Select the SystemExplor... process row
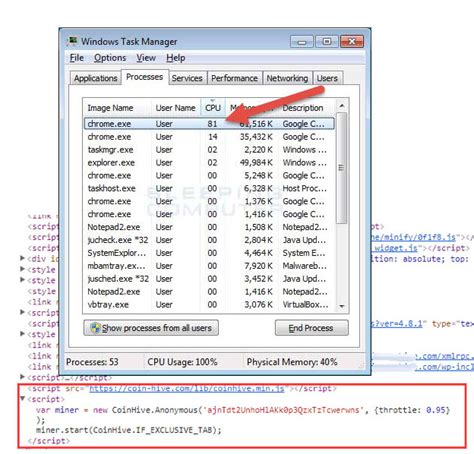 209,253
